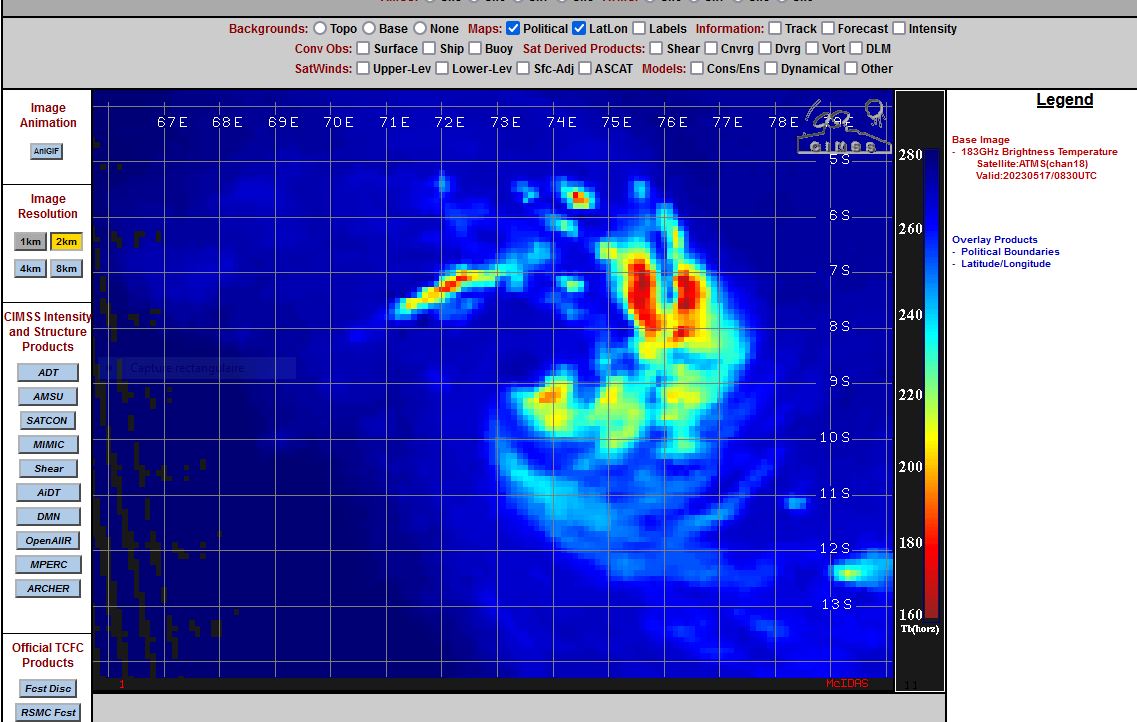The image size is (1137, 722).
Task: Open the ARCHER product
Action: pyautogui.click(x=48, y=589)
